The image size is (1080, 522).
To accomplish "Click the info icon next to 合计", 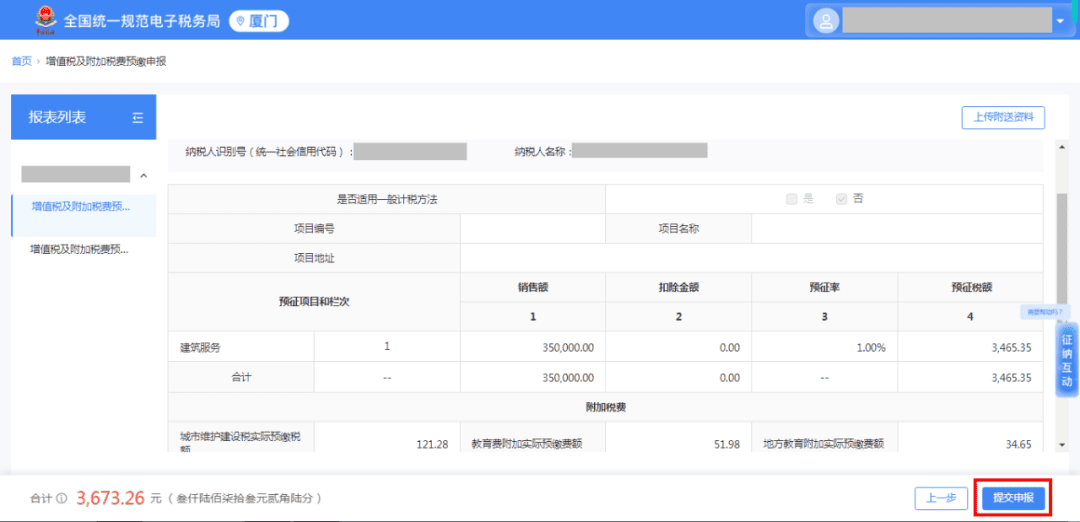I will pos(61,498).
